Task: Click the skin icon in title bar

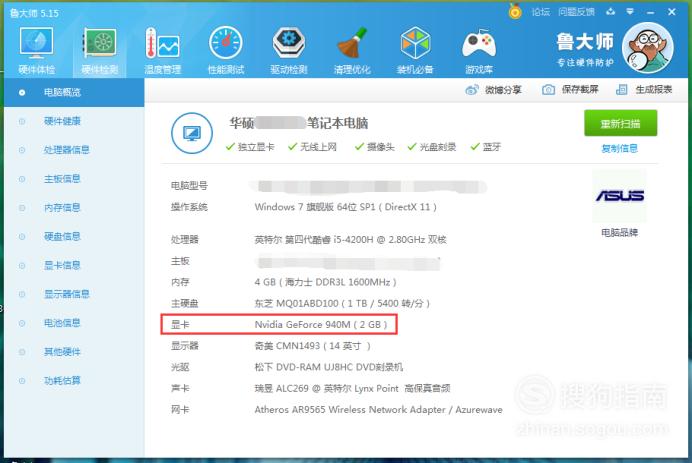Action: click(x=610, y=12)
